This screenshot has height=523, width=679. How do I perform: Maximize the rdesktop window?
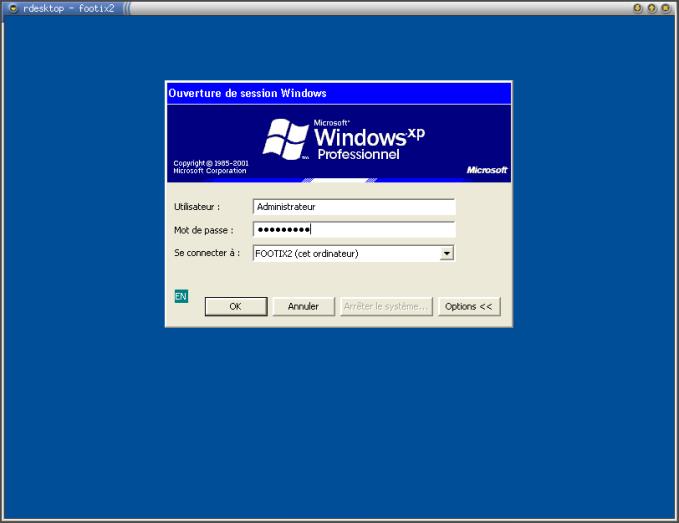[x=652, y=7]
